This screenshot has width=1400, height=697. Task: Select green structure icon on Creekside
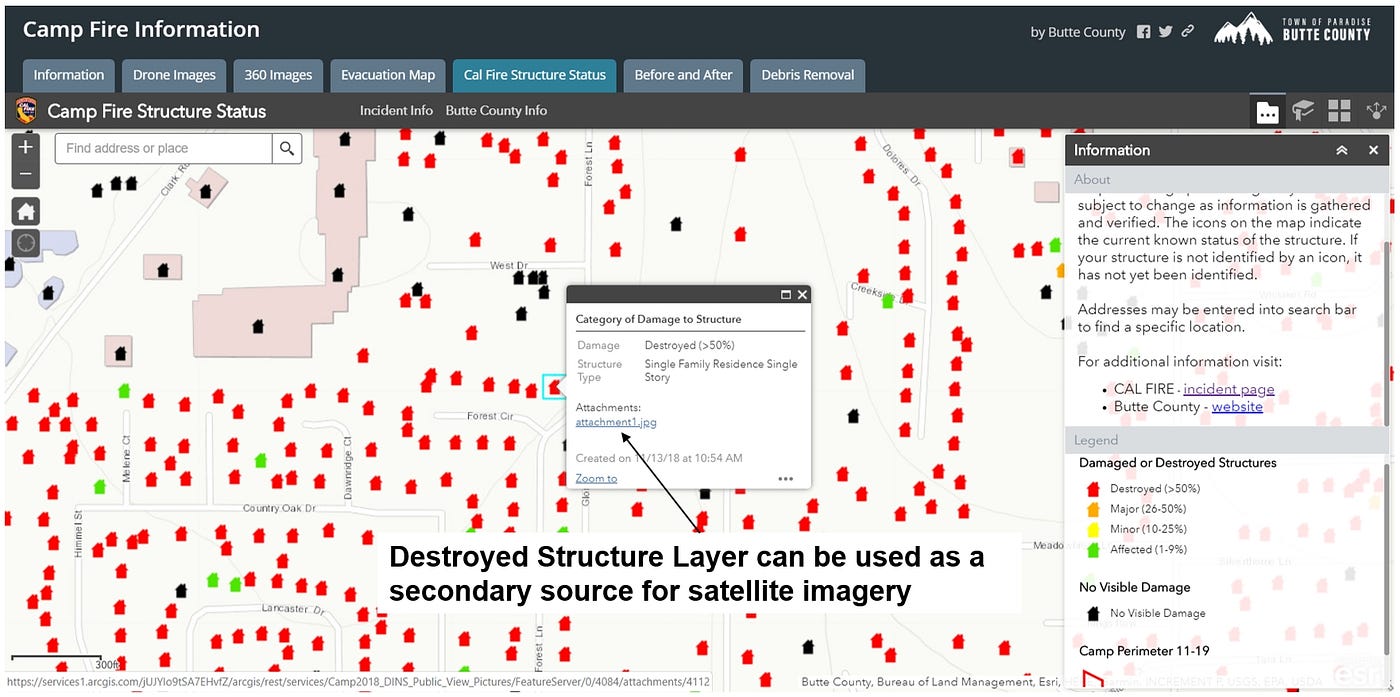coord(888,300)
